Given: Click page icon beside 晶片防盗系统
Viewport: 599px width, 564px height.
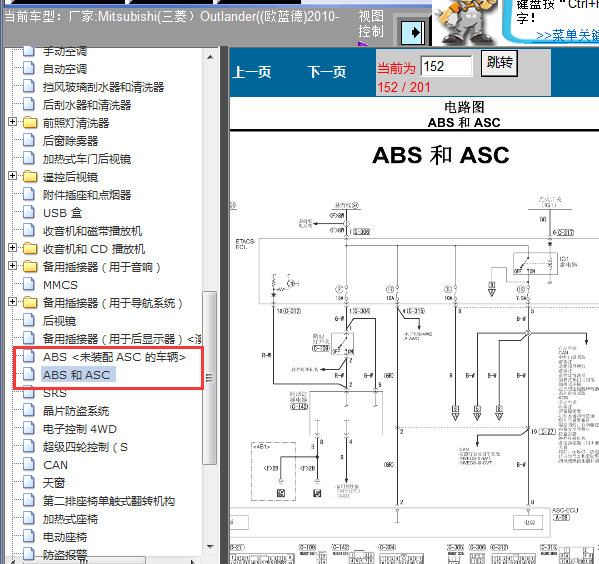Looking at the screenshot, I should (x=29, y=410).
